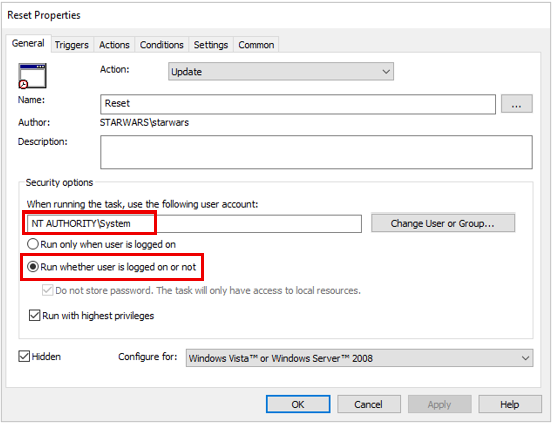Select the General tab
The width and height of the screenshot is (552, 424).
pos(28,44)
